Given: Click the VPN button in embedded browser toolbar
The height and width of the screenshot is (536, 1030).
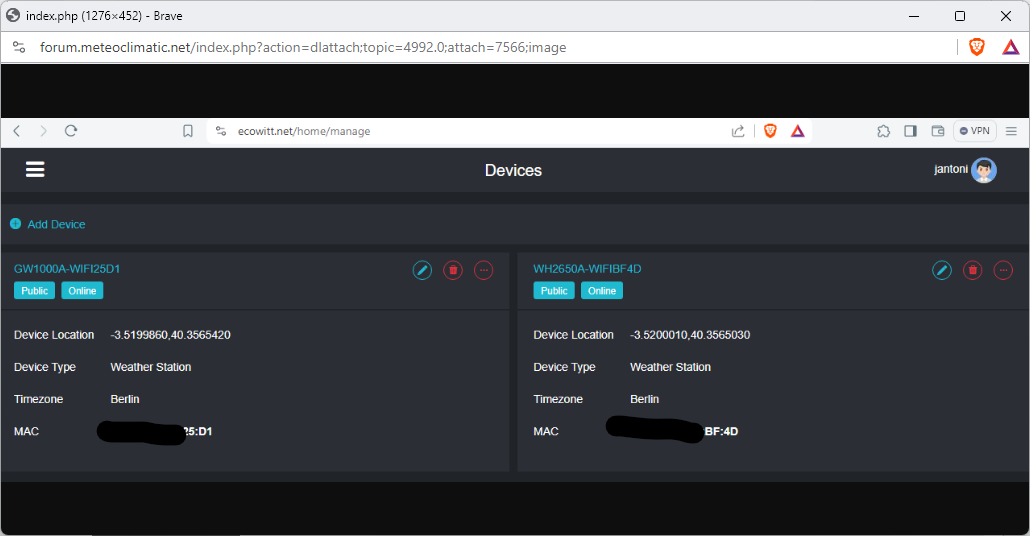Looking at the screenshot, I should point(975,131).
